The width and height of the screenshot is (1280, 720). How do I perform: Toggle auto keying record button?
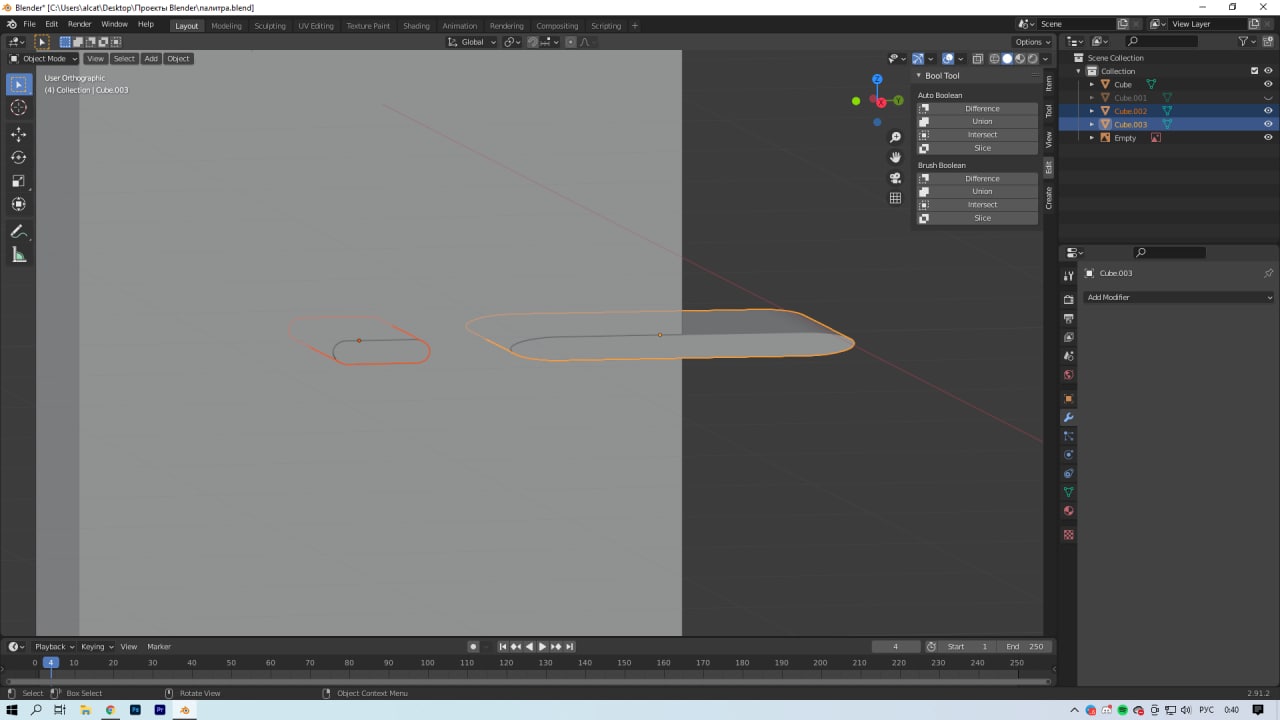click(x=473, y=646)
